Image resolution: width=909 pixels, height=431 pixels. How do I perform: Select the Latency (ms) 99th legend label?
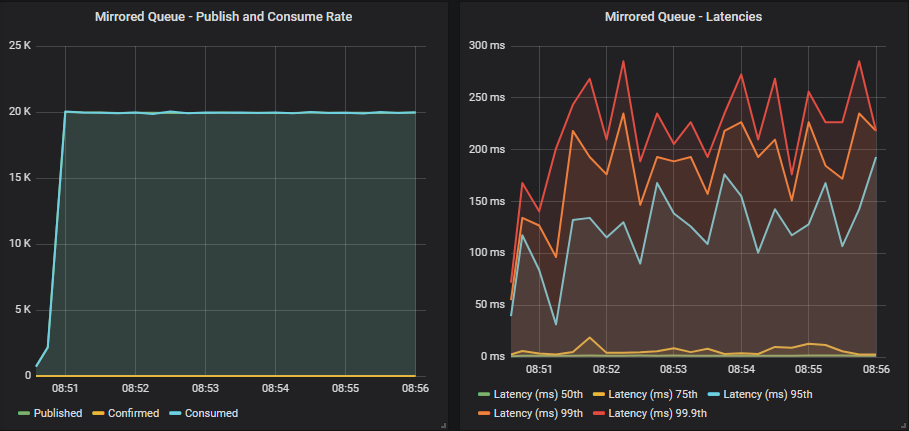pos(539,413)
